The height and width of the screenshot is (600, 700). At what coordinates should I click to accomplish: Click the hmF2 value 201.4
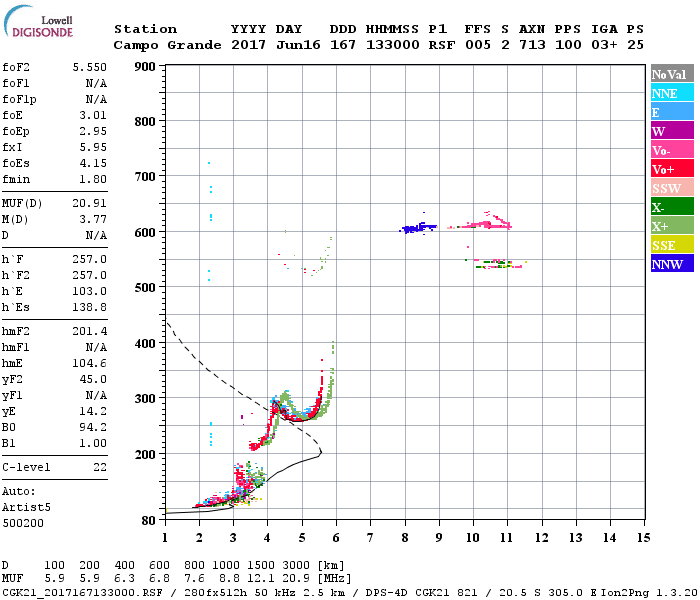tap(90, 331)
